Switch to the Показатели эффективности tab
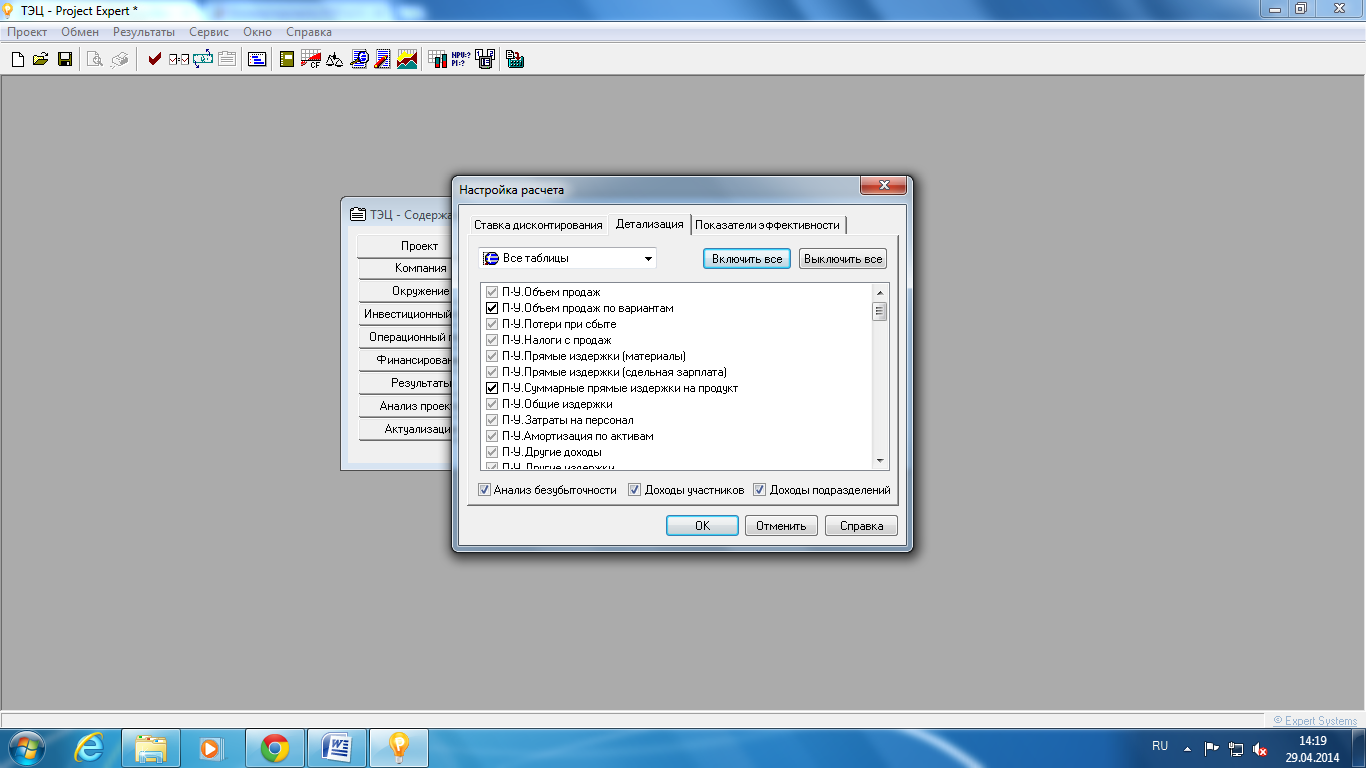This screenshot has height=768, width=1366. [768, 225]
